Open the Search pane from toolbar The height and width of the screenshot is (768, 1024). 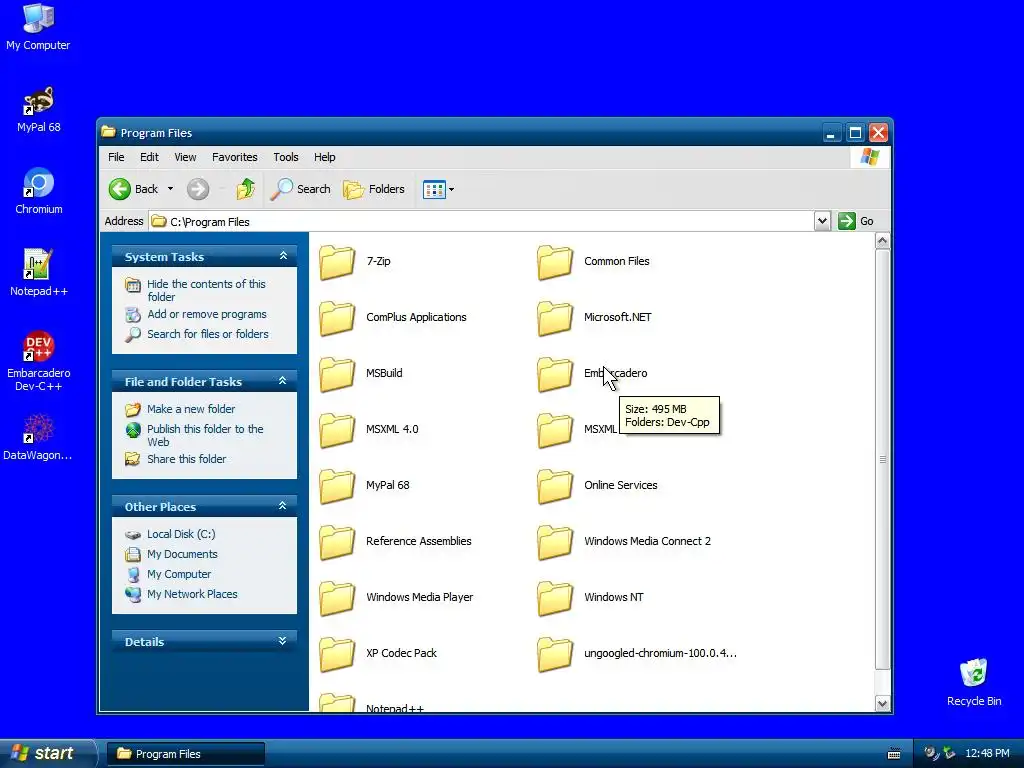coord(300,189)
